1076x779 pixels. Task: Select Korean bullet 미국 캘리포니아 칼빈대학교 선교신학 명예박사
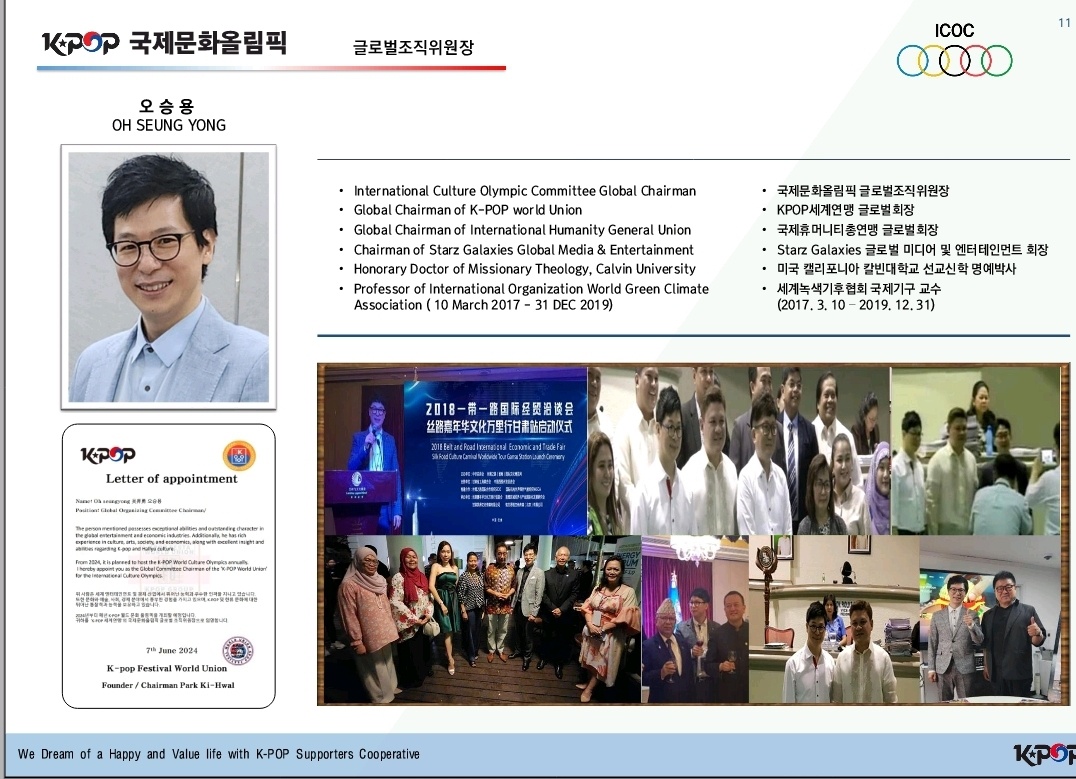896,269
